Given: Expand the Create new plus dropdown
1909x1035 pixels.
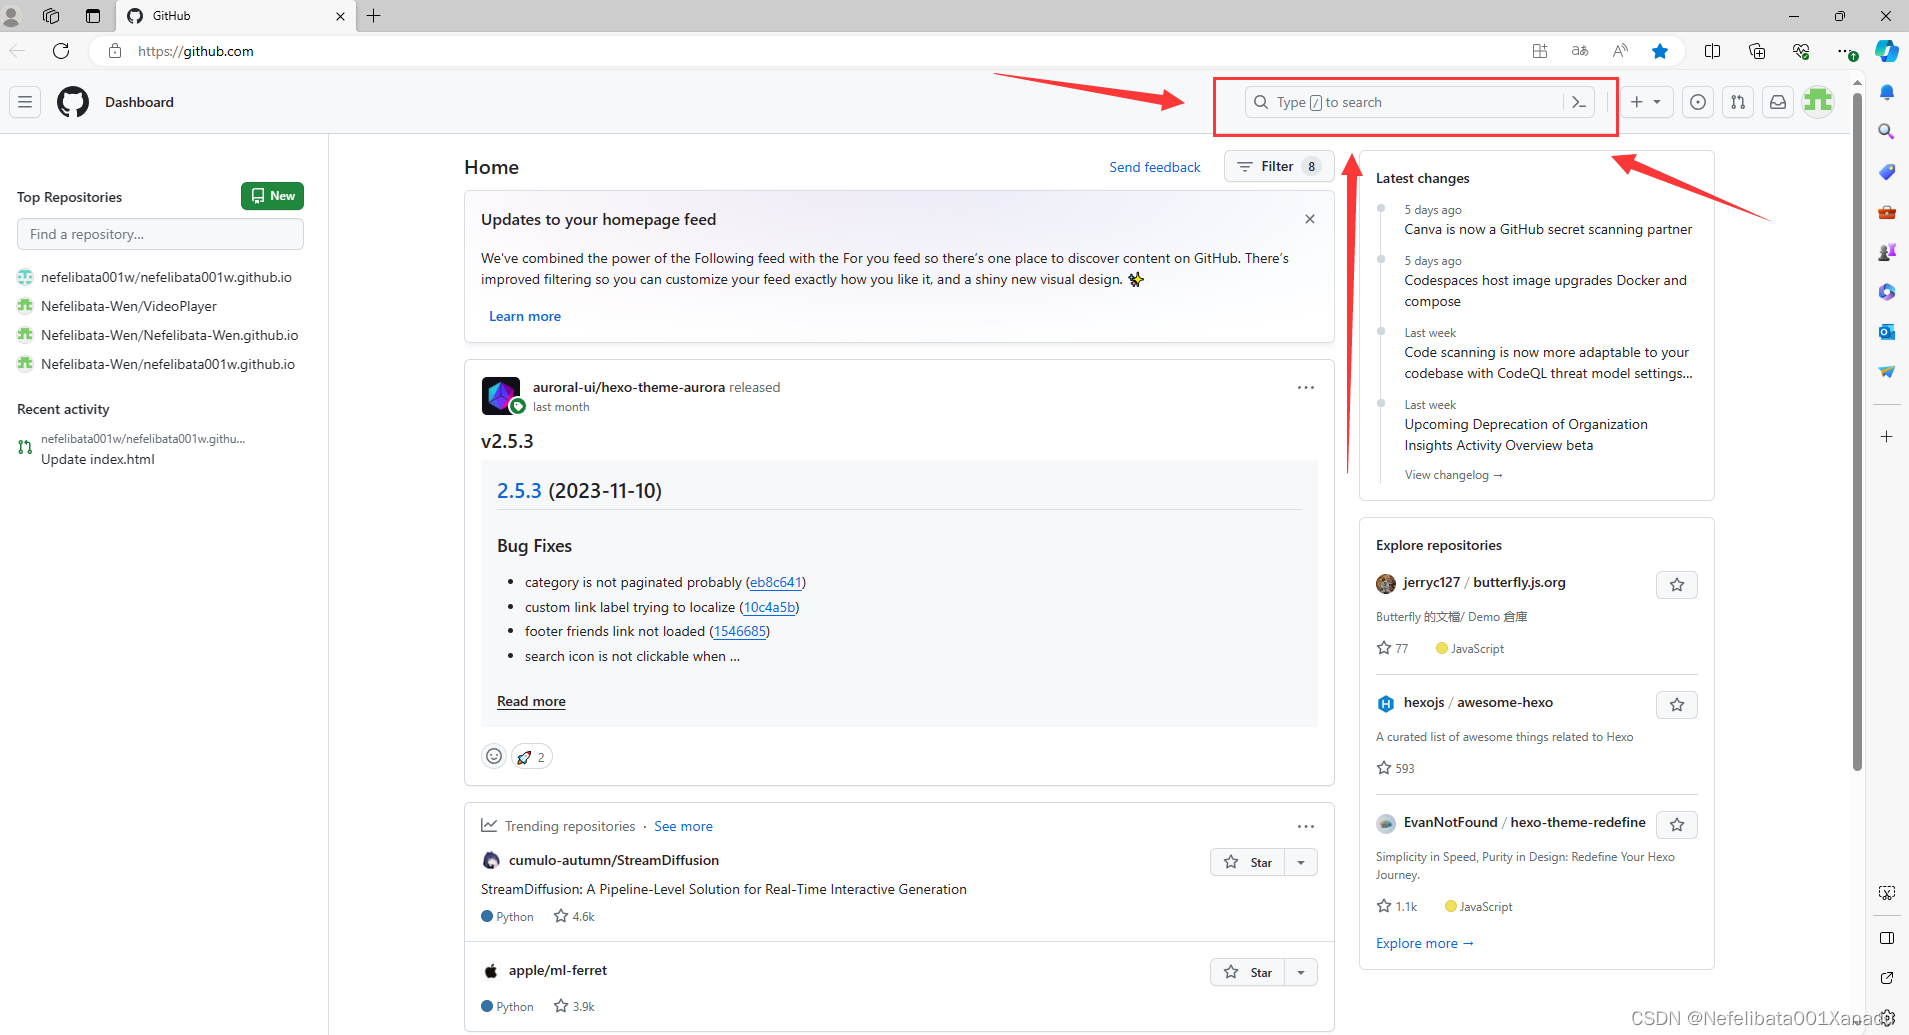Looking at the screenshot, I should 1646,102.
